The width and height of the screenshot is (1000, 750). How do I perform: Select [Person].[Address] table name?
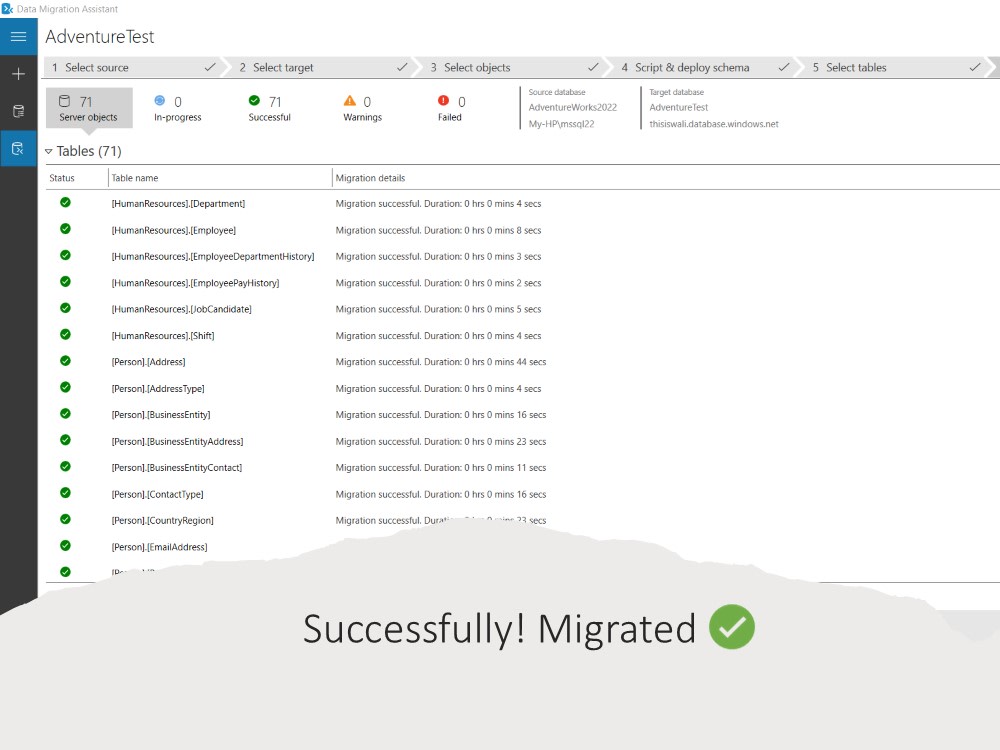click(148, 362)
